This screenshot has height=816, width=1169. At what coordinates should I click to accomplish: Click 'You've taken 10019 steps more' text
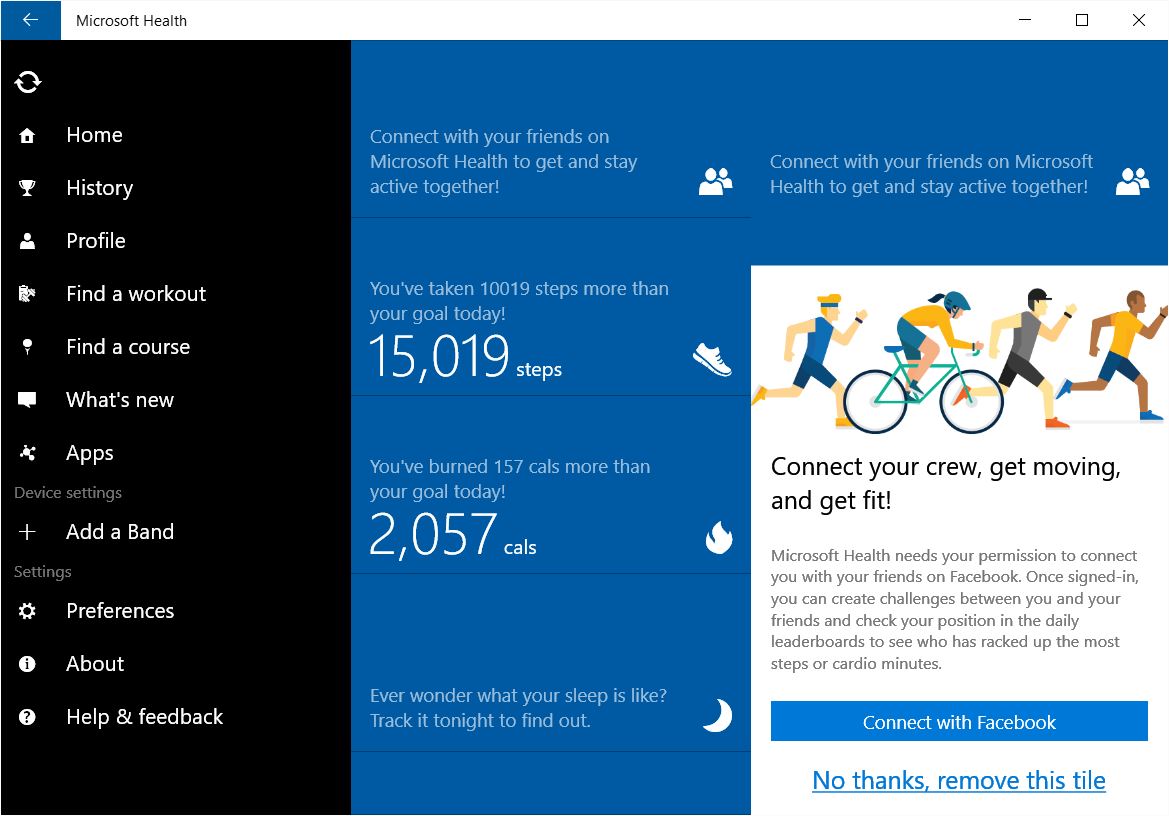[519, 301]
